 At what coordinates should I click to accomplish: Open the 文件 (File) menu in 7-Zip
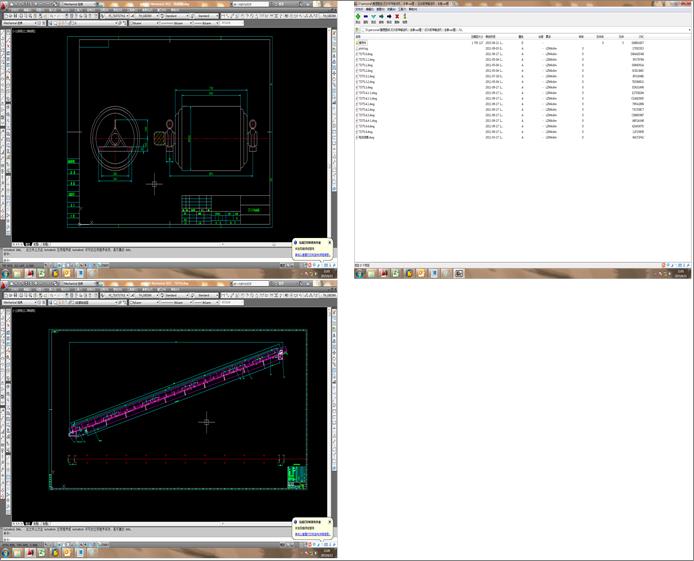pyautogui.click(x=360, y=10)
